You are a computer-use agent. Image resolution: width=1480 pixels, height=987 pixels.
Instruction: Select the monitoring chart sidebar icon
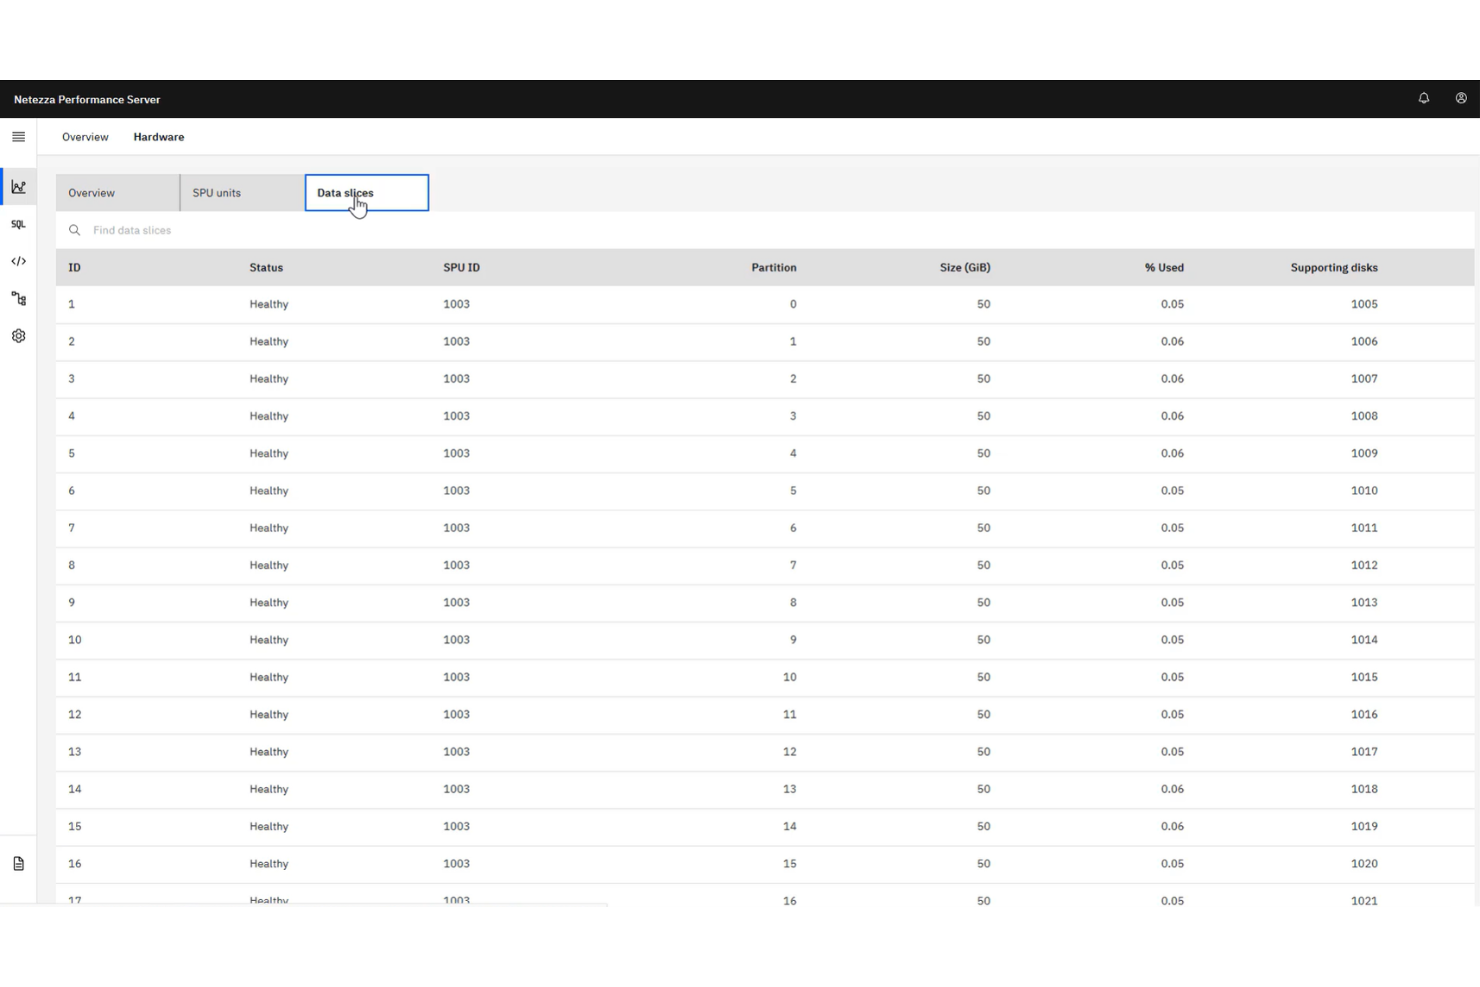click(x=18, y=186)
